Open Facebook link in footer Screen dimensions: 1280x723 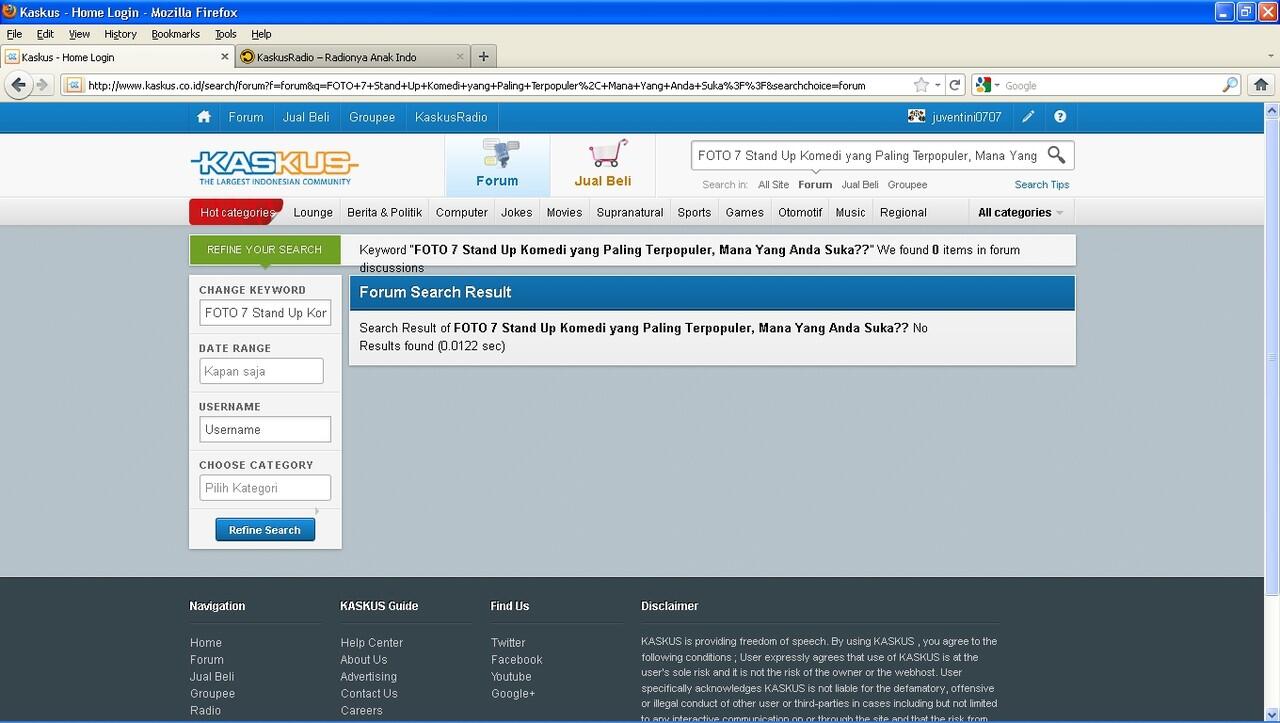coord(517,660)
